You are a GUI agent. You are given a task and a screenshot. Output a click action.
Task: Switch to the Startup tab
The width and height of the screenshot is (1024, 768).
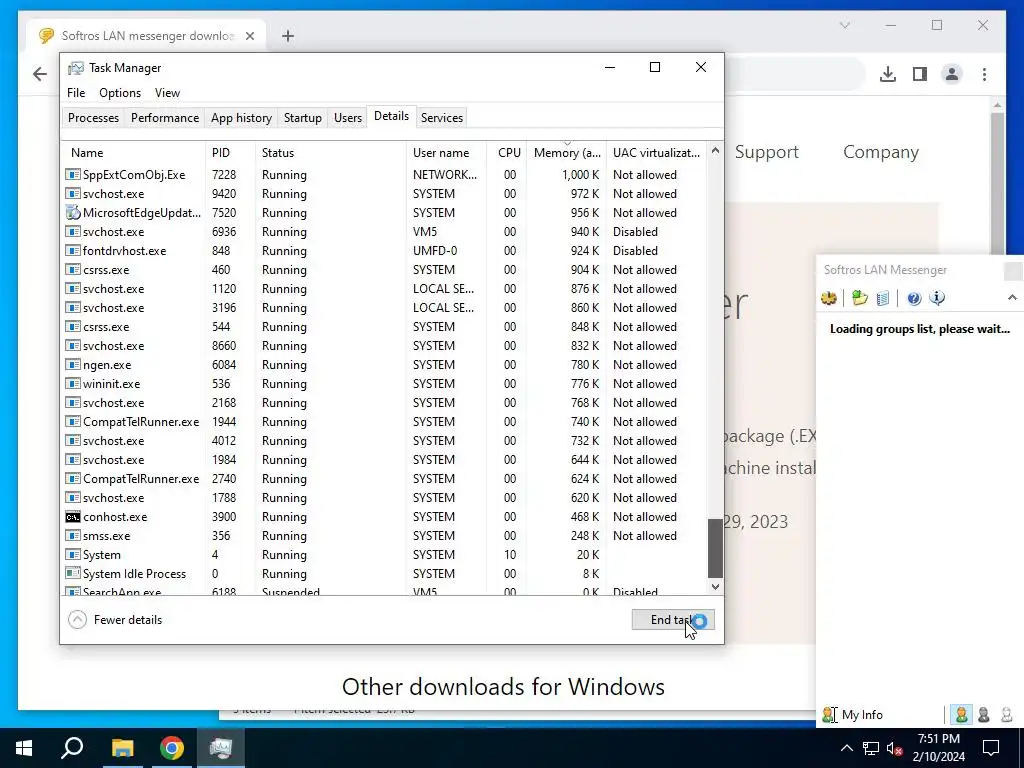coord(302,118)
